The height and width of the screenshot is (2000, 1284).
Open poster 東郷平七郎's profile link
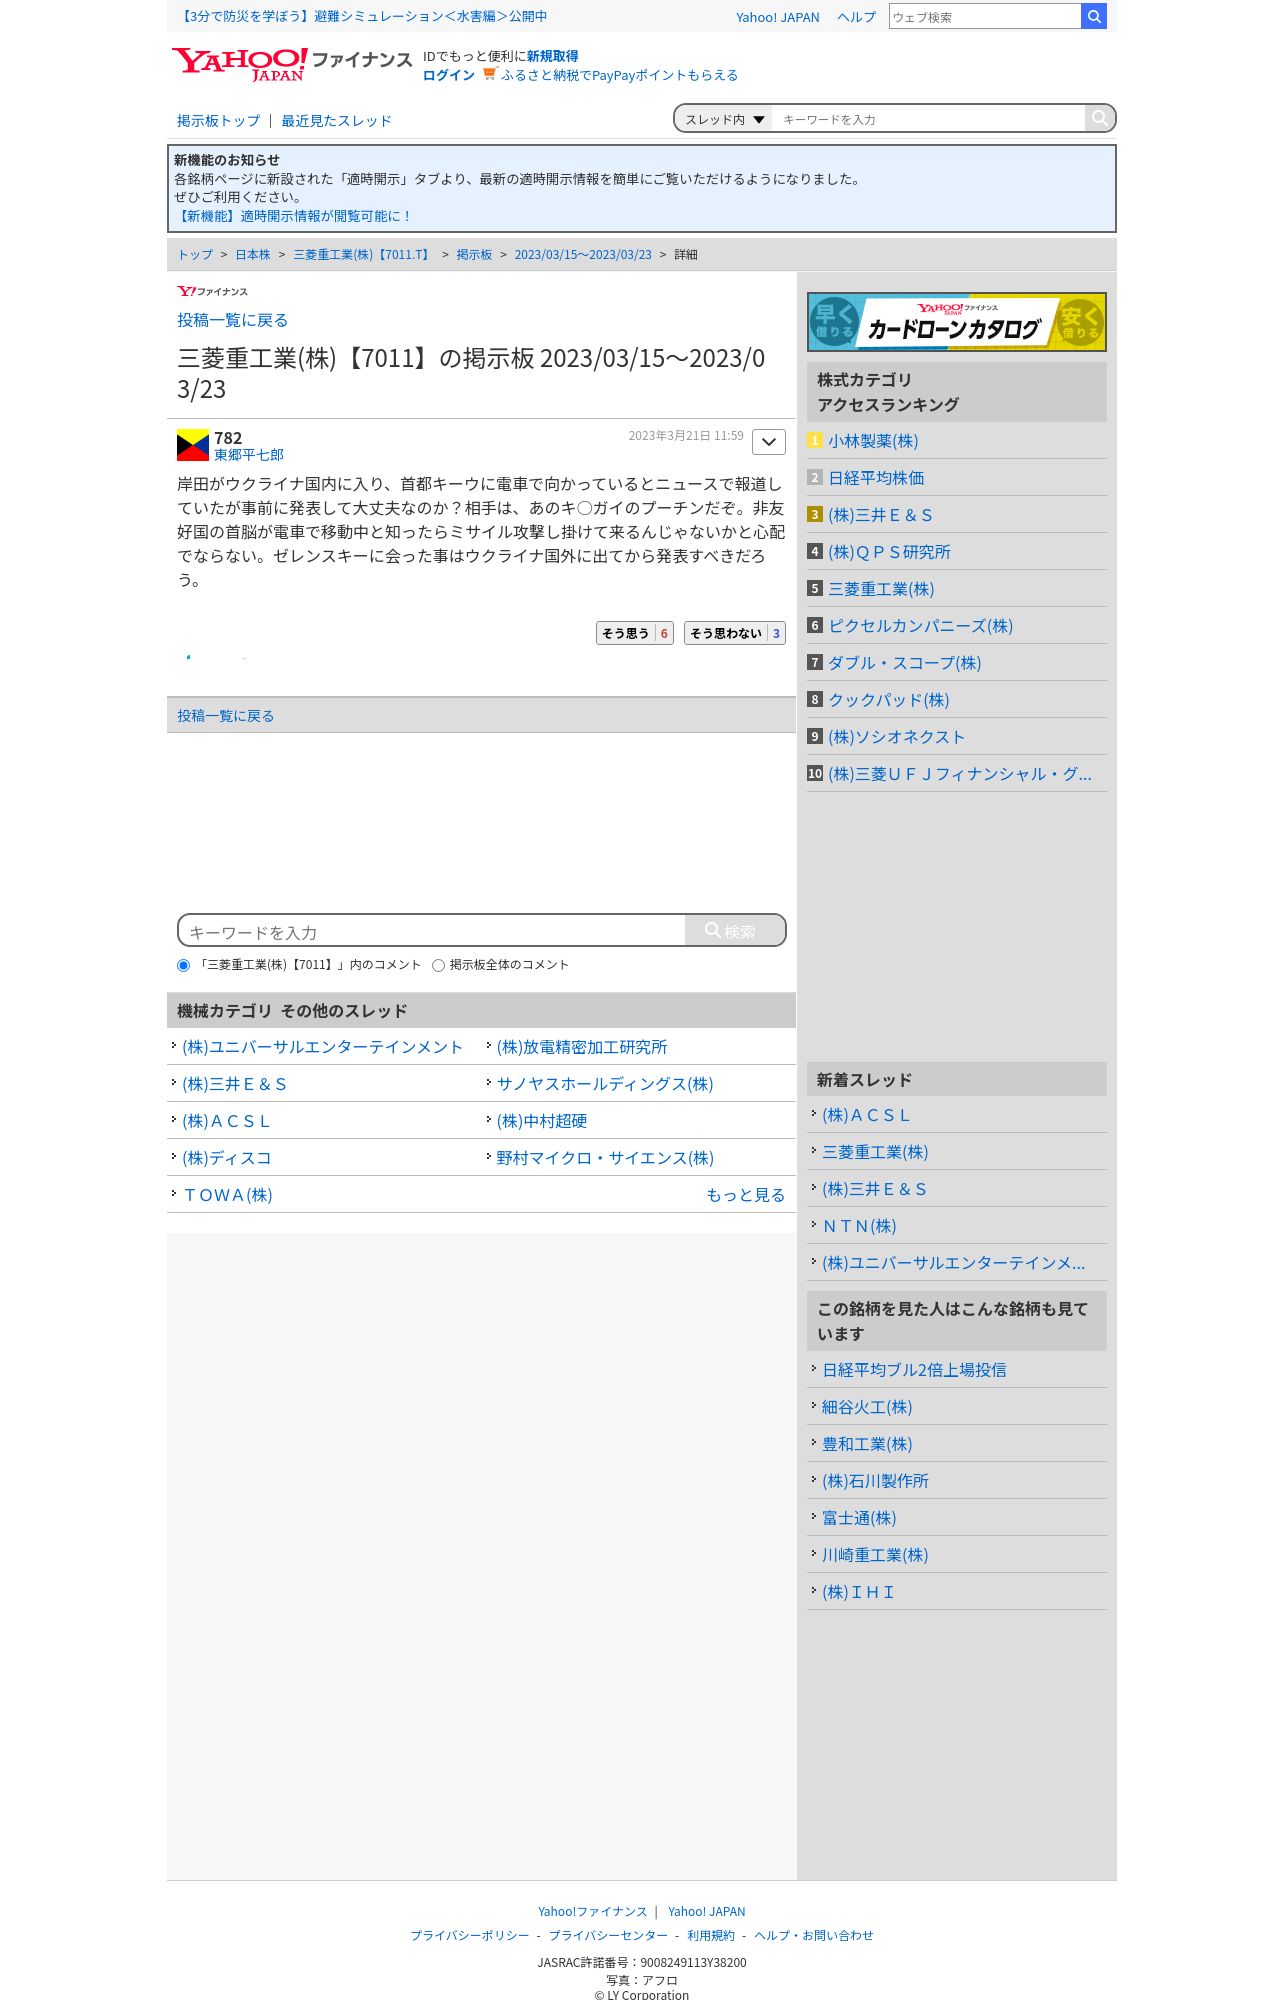click(249, 455)
